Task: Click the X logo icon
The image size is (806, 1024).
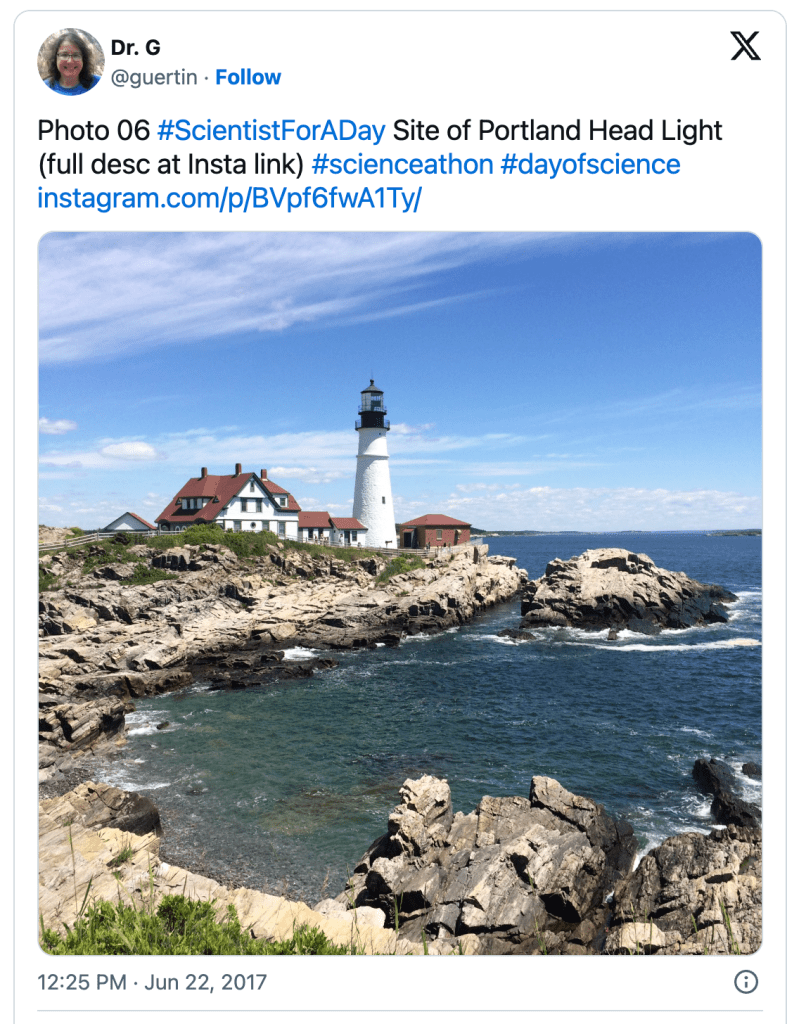Action: click(745, 46)
